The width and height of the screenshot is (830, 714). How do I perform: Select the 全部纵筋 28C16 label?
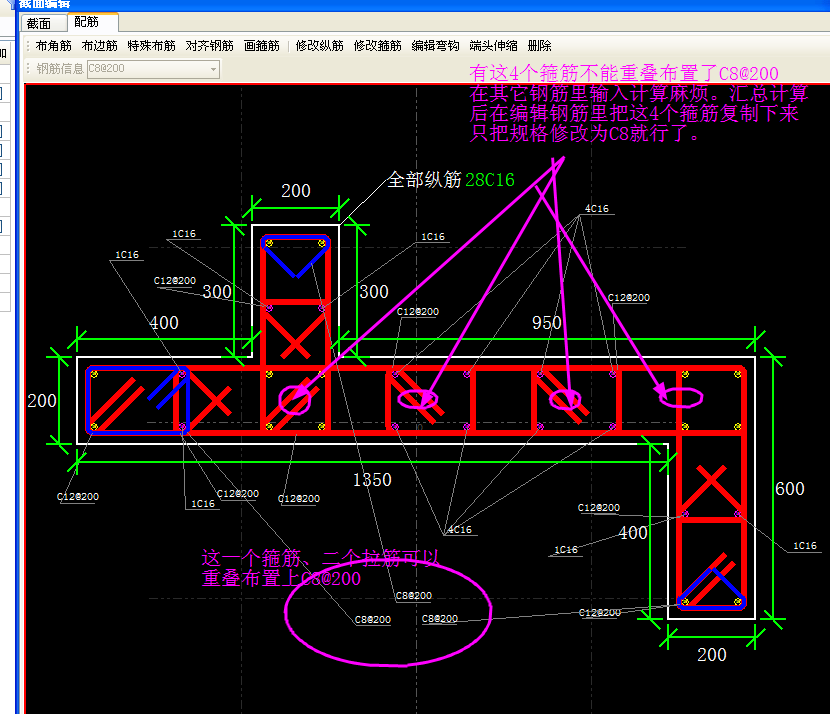tap(451, 180)
